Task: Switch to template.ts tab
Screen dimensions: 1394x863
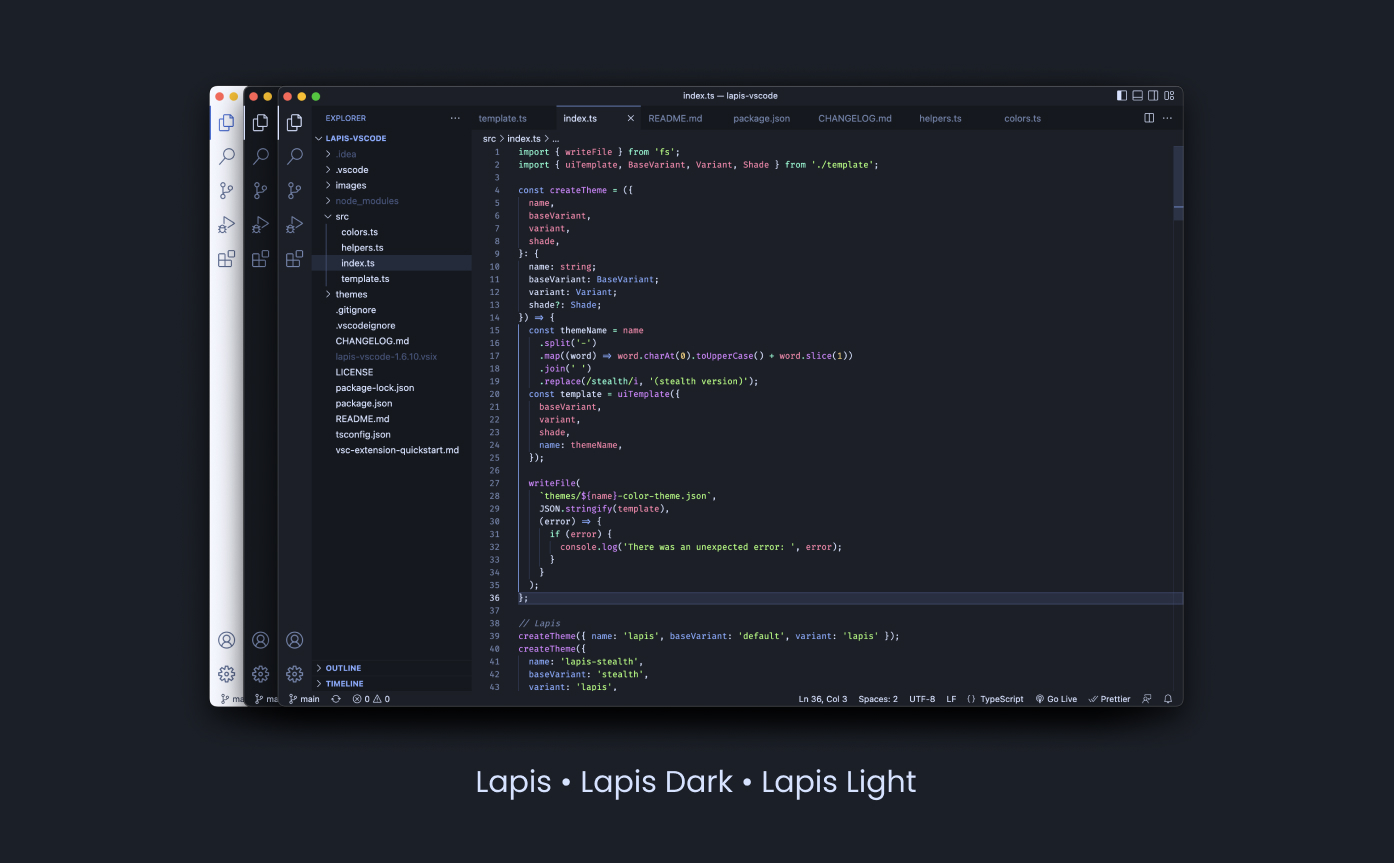Action: 513,118
